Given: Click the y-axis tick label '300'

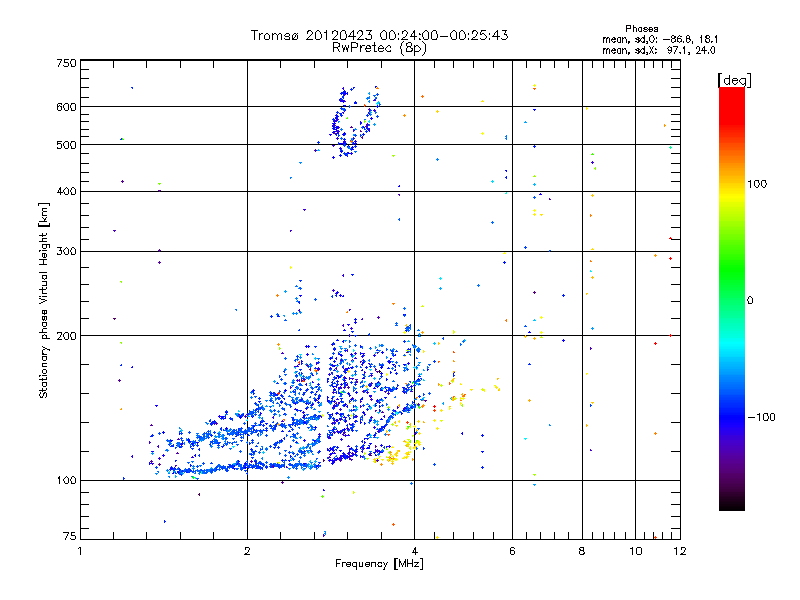Looking at the screenshot, I should click(x=66, y=252).
